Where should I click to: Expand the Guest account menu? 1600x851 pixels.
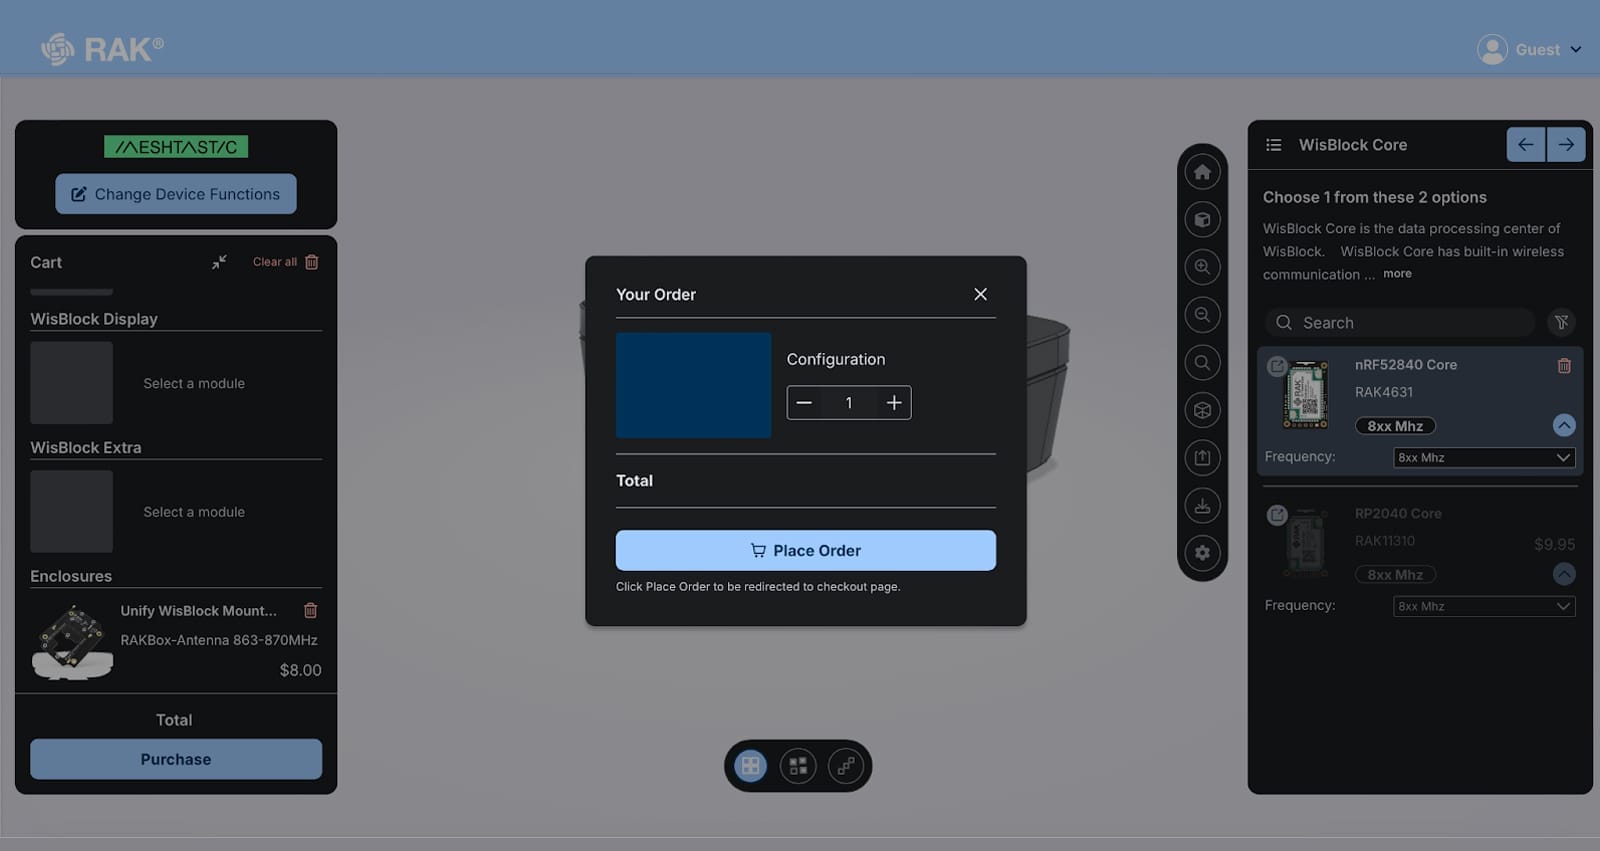click(1530, 49)
